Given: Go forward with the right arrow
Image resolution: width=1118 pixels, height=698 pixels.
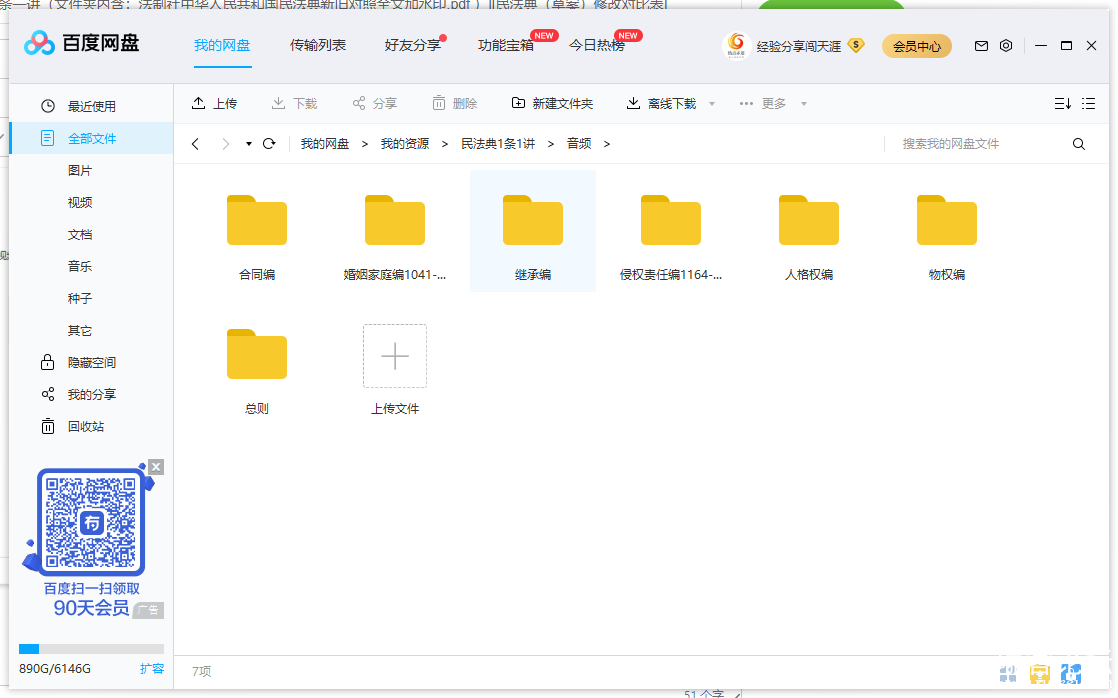Looking at the screenshot, I should coord(226,144).
